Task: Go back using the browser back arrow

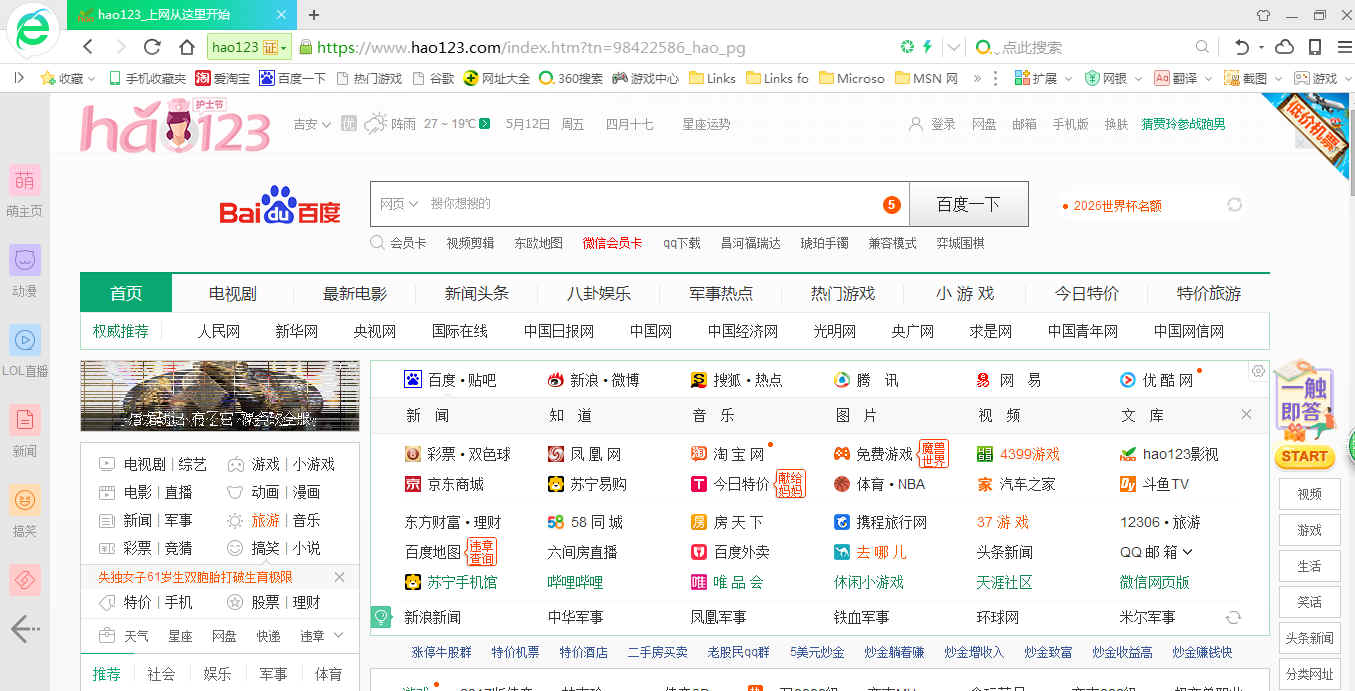Action: click(88, 47)
